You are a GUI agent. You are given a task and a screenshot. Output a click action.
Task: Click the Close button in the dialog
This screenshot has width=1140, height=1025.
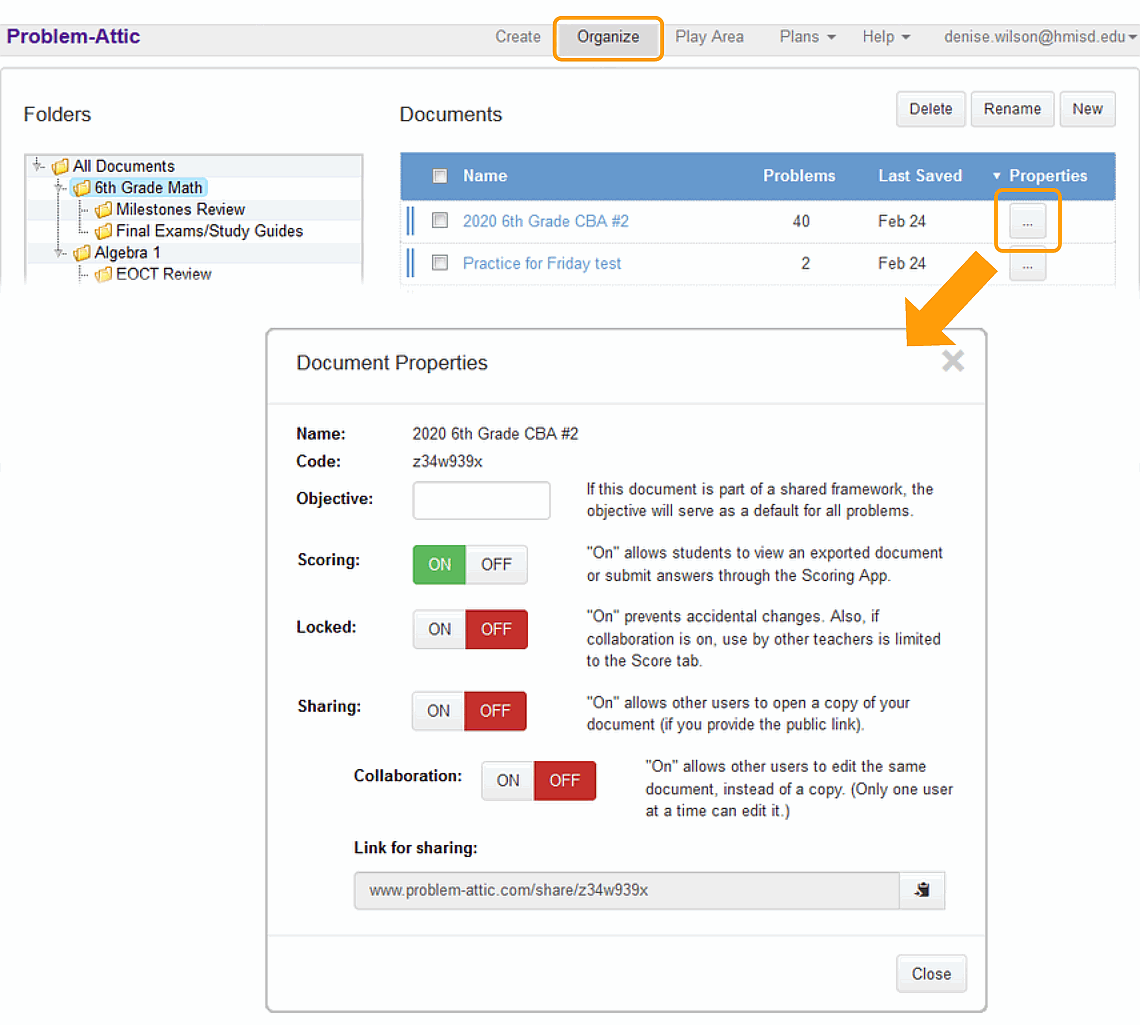pyautogui.click(x=931, y=974)
